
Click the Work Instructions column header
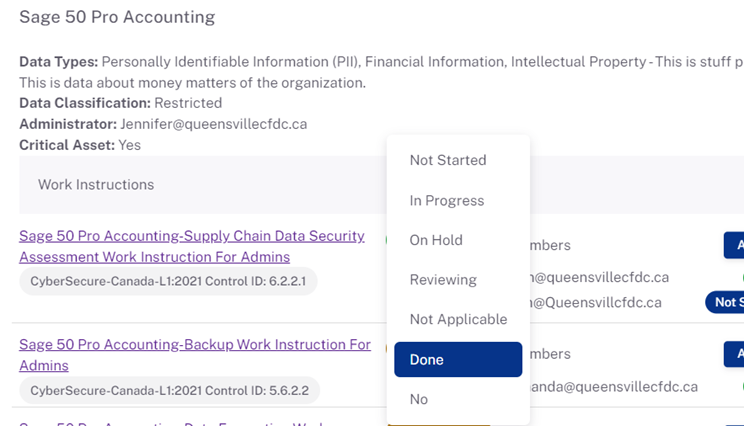pos(96,185)
